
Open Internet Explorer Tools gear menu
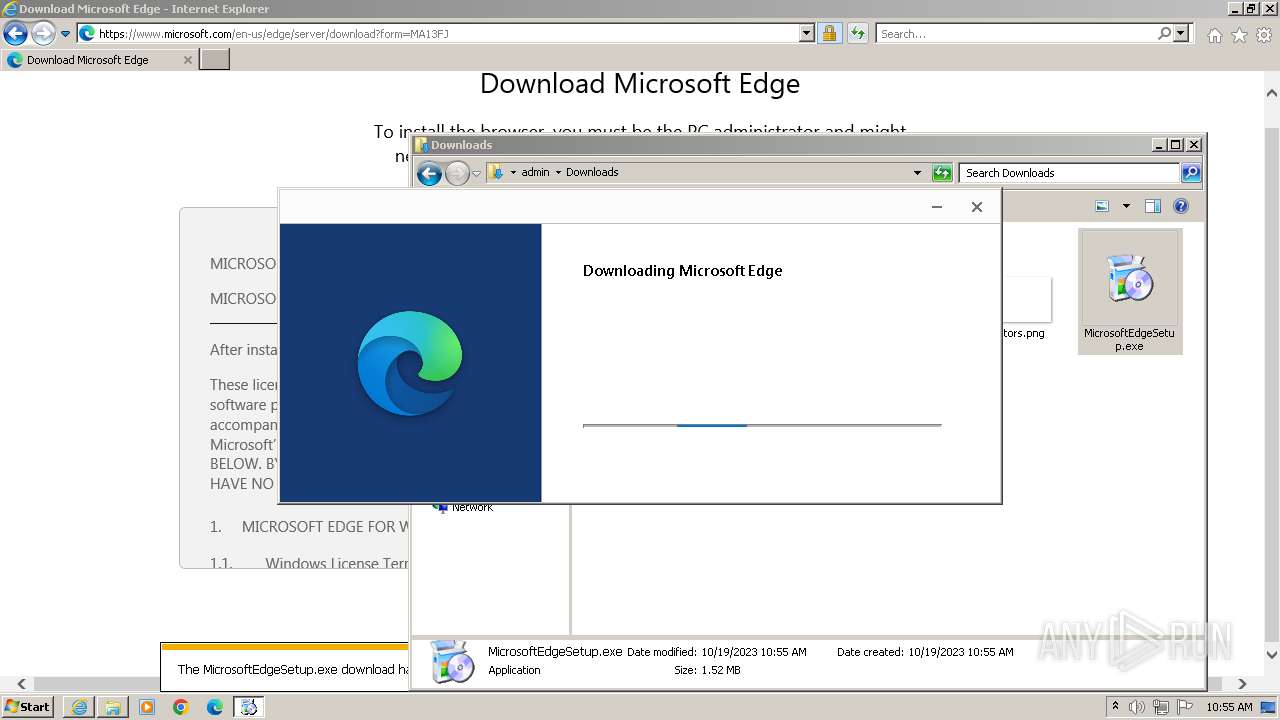1264,35
